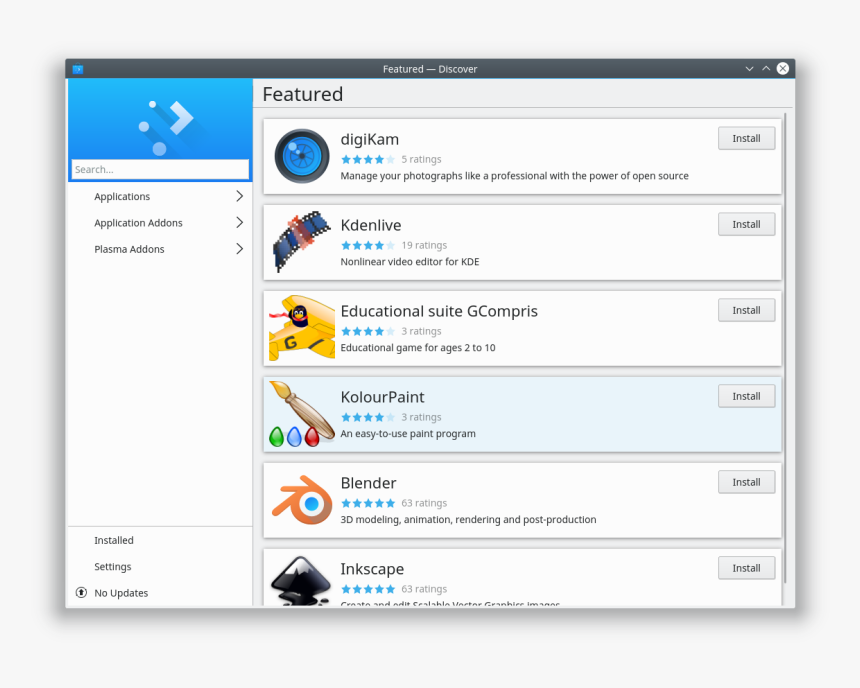The width and height of the screenshot is (860, 688).
Task: Open the Application Addons category
Action: click(x=160, y=223)
